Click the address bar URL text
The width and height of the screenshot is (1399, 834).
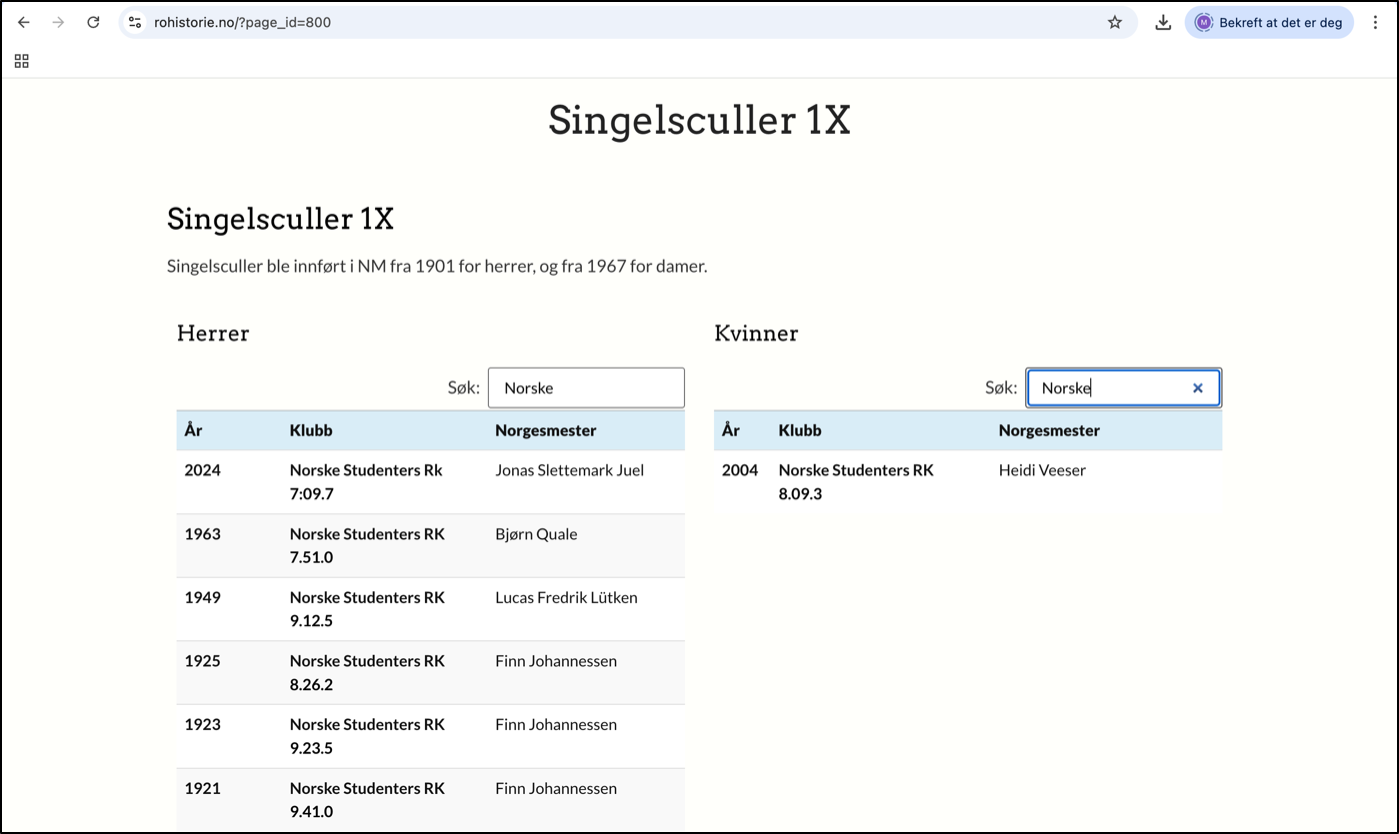pos(242,22)
